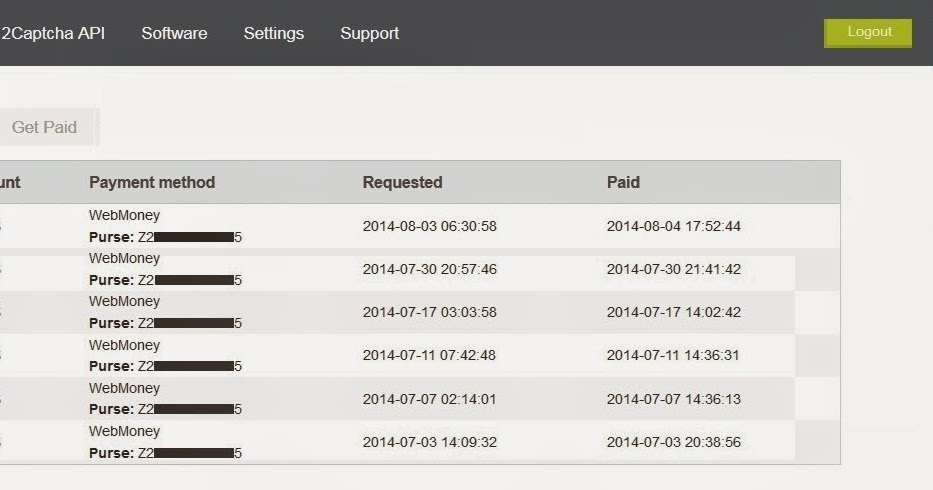Click paid timestamp 2014-07-30 21:41:42
Viewport: 933px width, 490px height.
coord(673,269)
